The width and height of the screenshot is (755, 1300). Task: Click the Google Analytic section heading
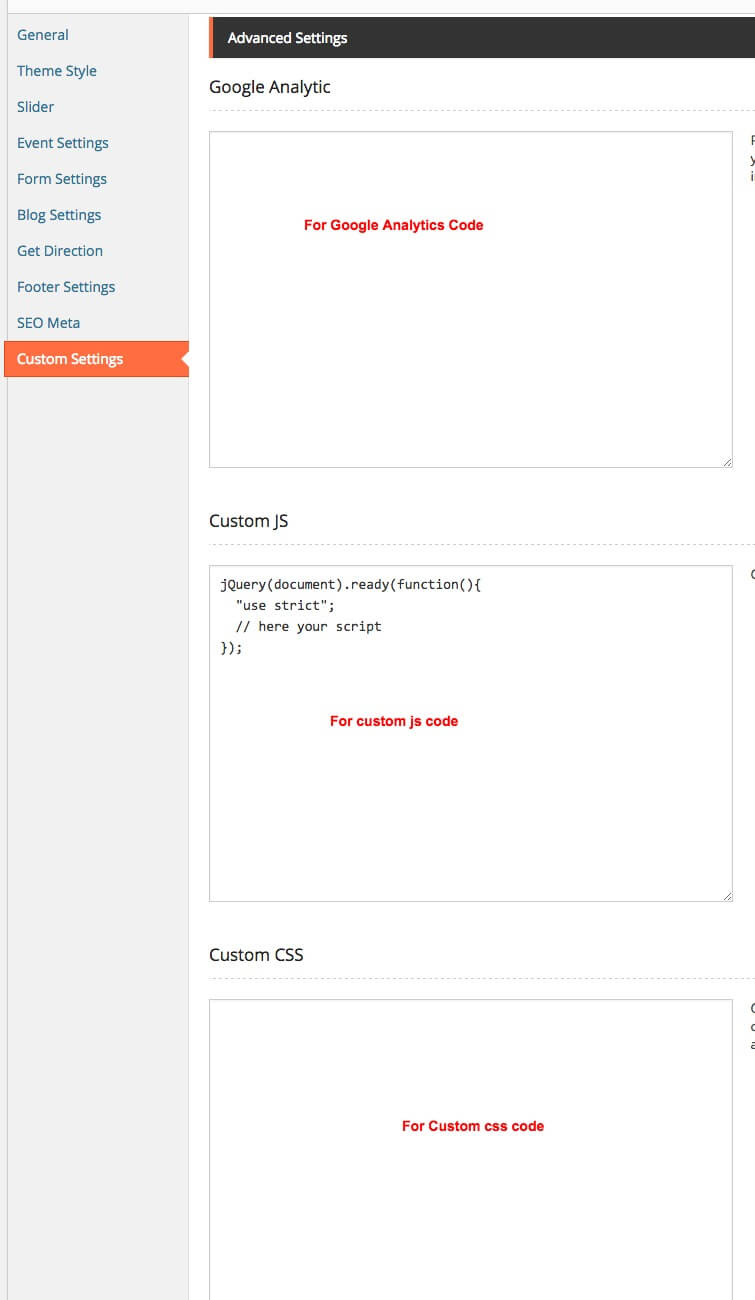point(270,87)
